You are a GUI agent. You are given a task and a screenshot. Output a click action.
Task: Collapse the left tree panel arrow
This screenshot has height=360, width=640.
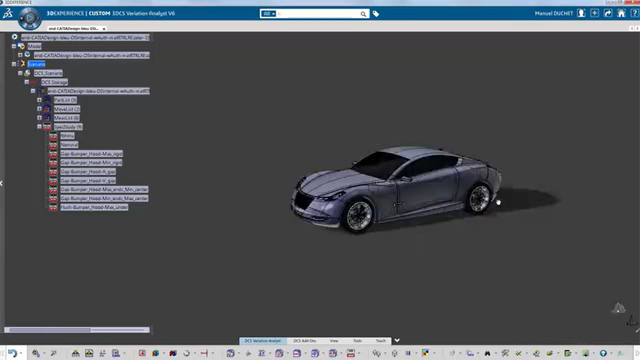coord(2,183)
